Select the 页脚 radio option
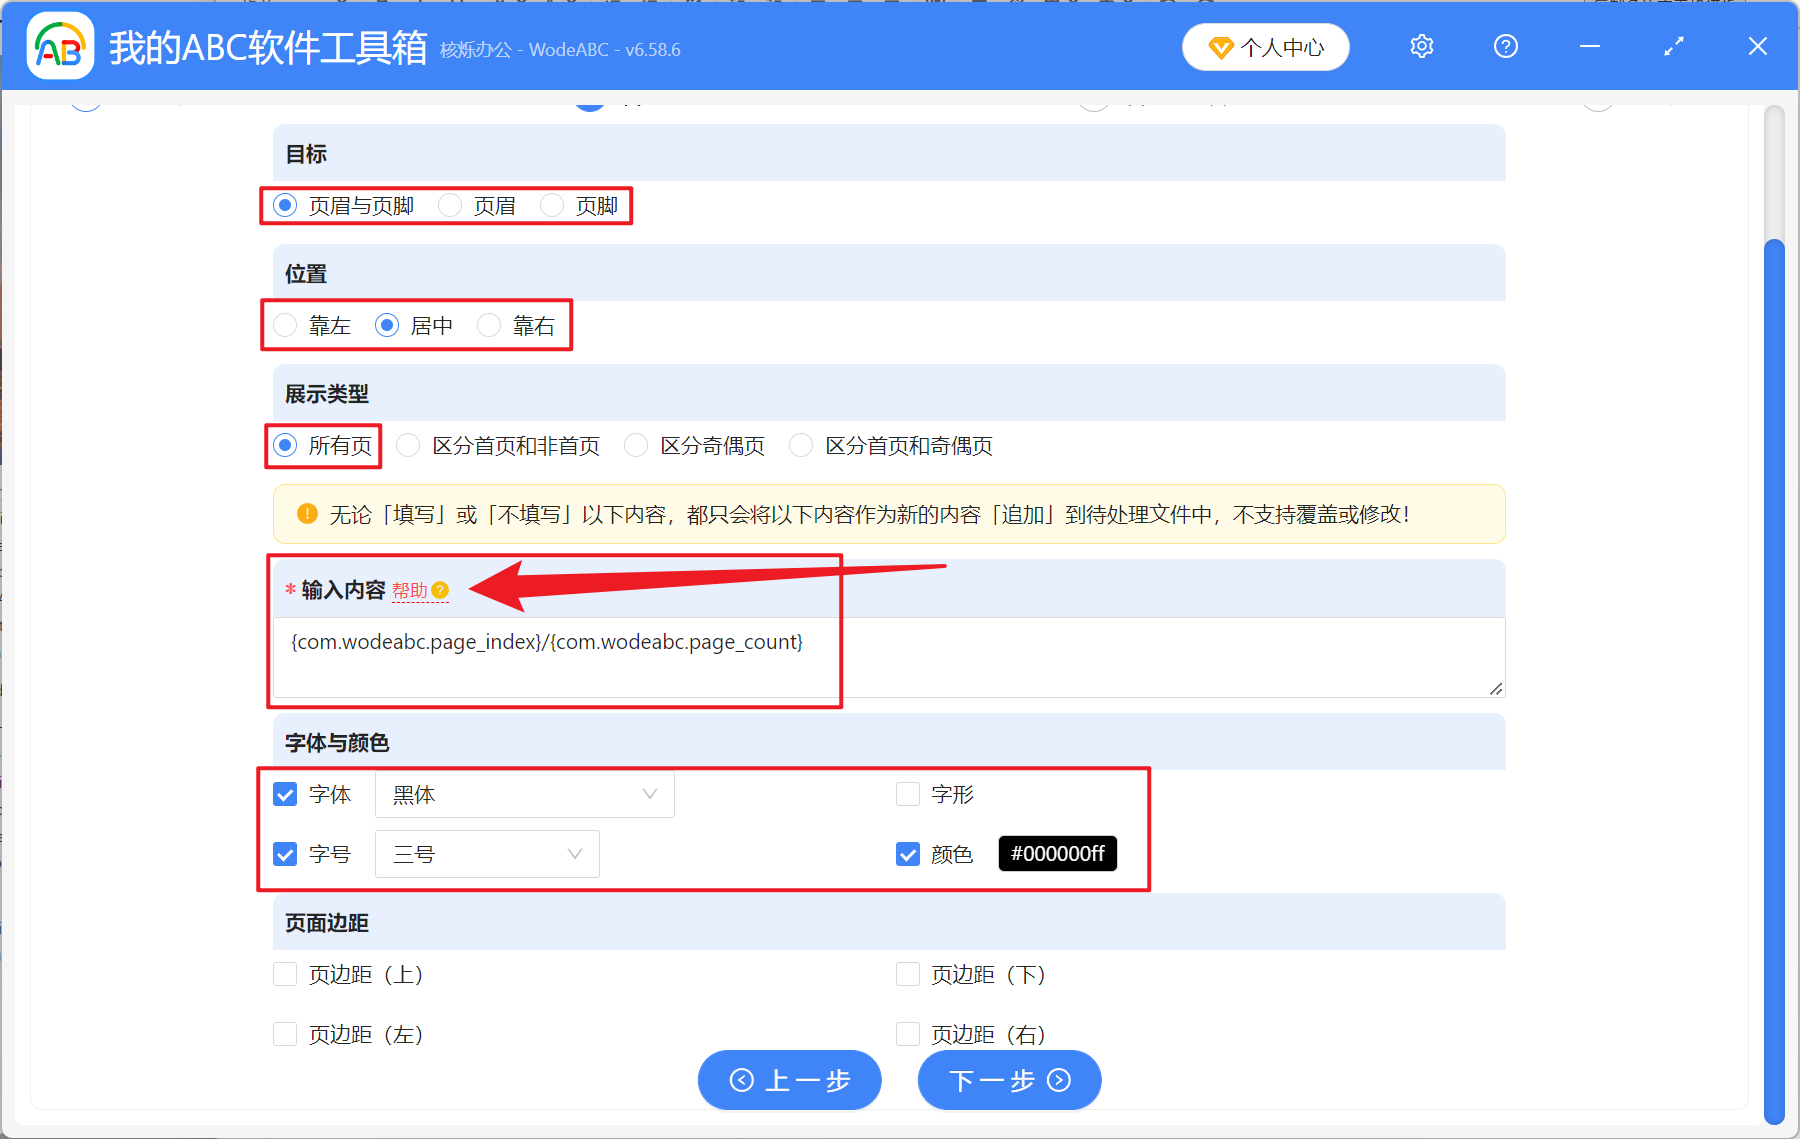Viewport: 1800px width, 1139px height. (552, 205)
